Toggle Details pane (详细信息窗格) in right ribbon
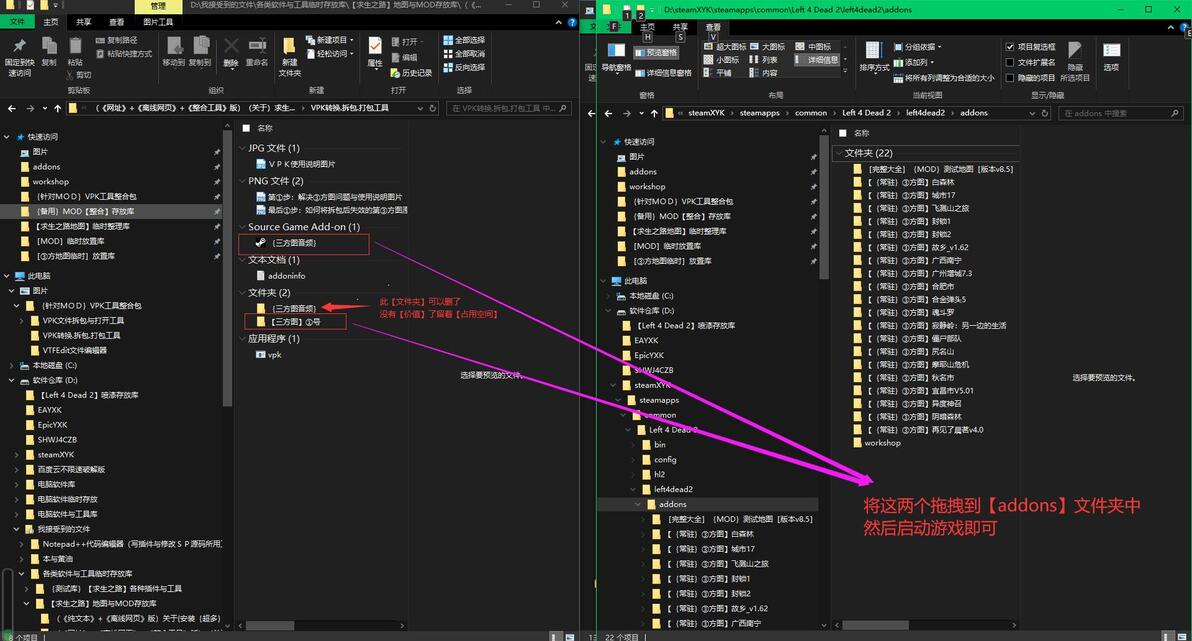The height and width of the screenshot is (641, 1192). [x=662, y=73]
